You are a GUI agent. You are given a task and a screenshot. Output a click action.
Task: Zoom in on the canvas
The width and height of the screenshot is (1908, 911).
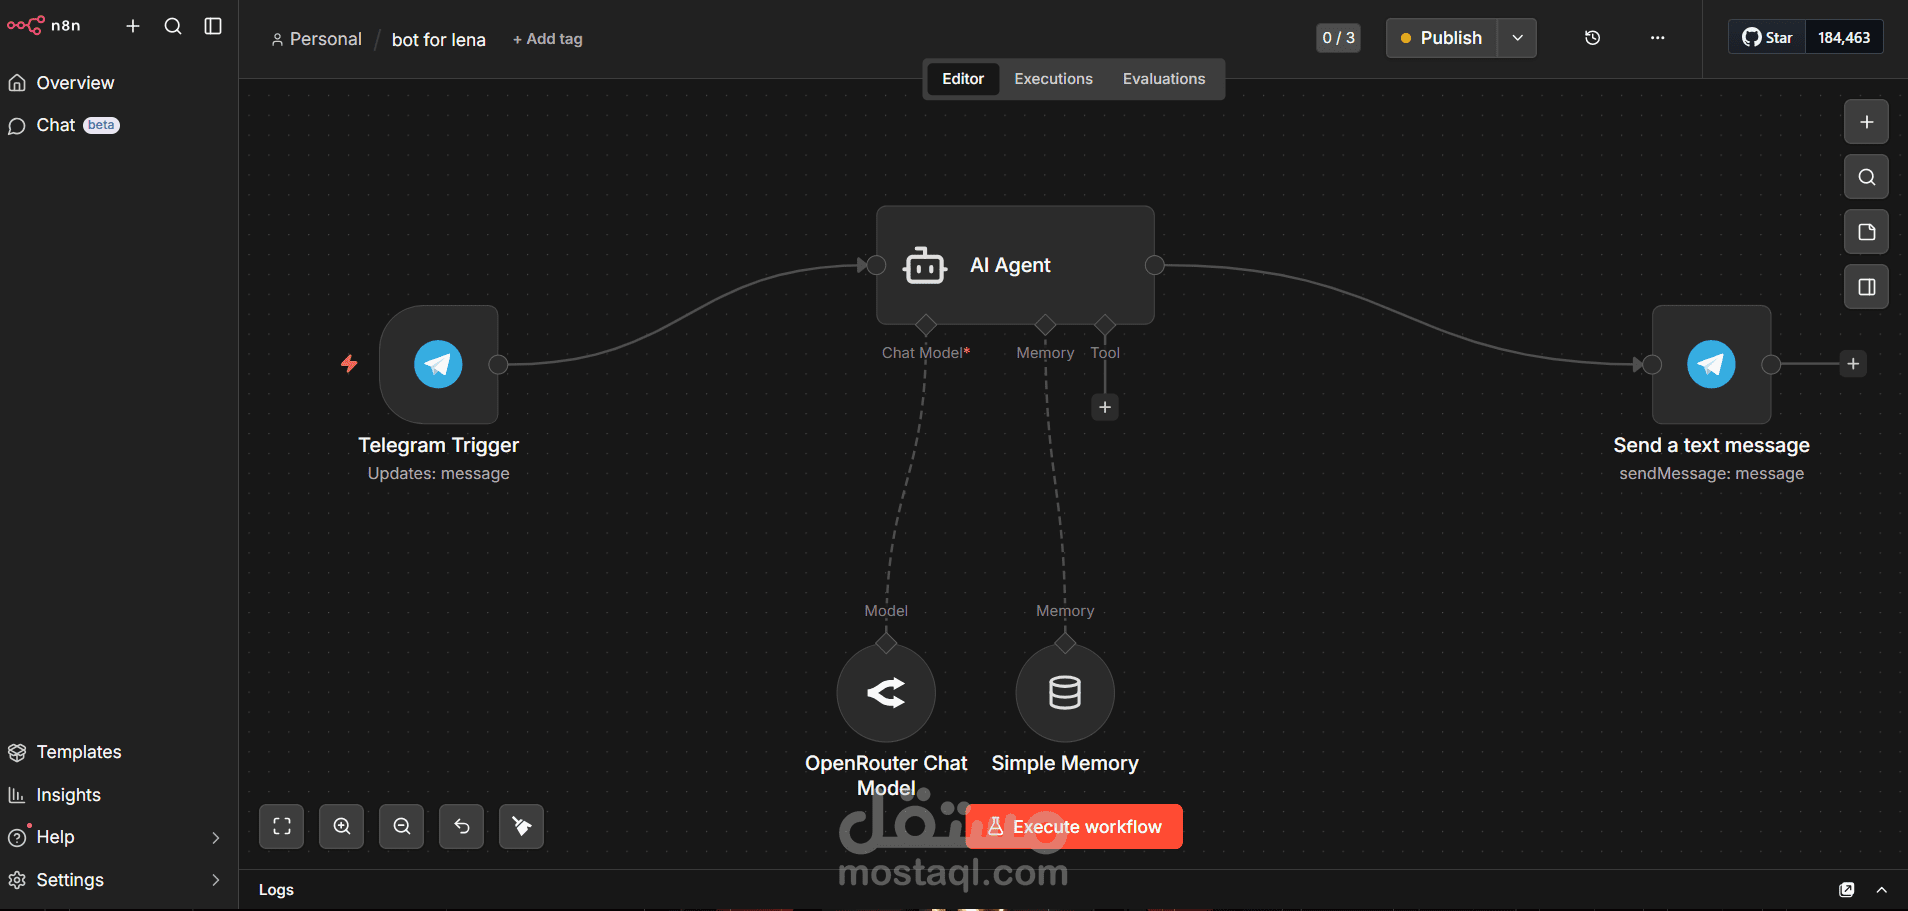(x=342, y=826)
